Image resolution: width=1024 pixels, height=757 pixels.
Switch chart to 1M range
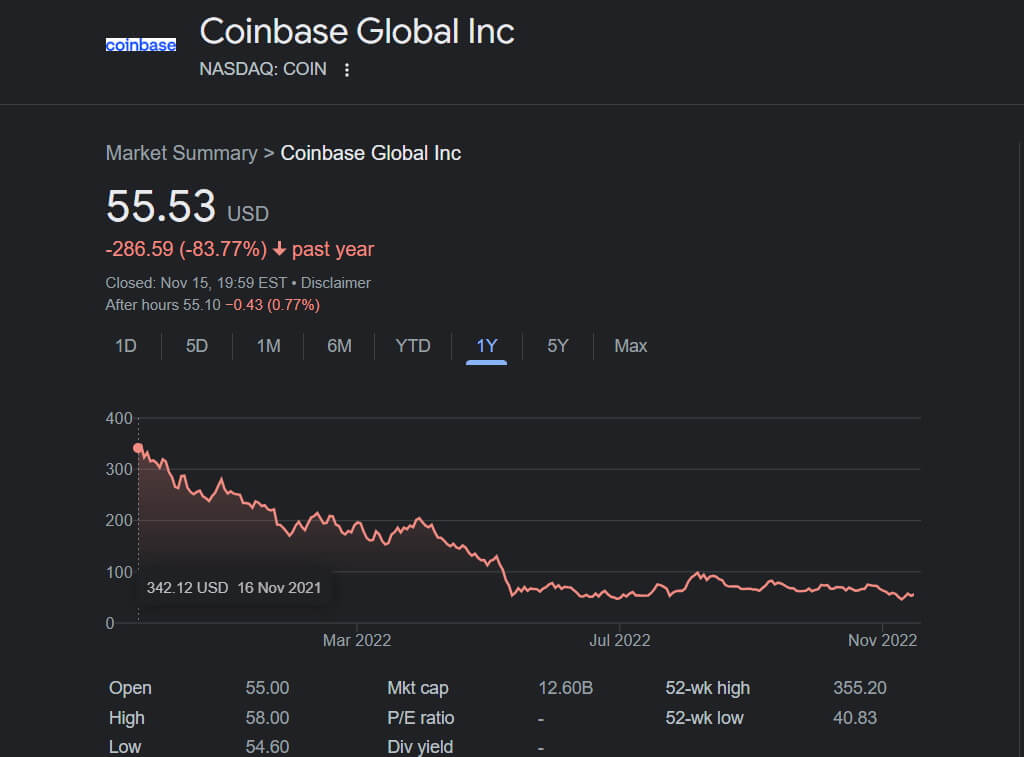(268, 346)
